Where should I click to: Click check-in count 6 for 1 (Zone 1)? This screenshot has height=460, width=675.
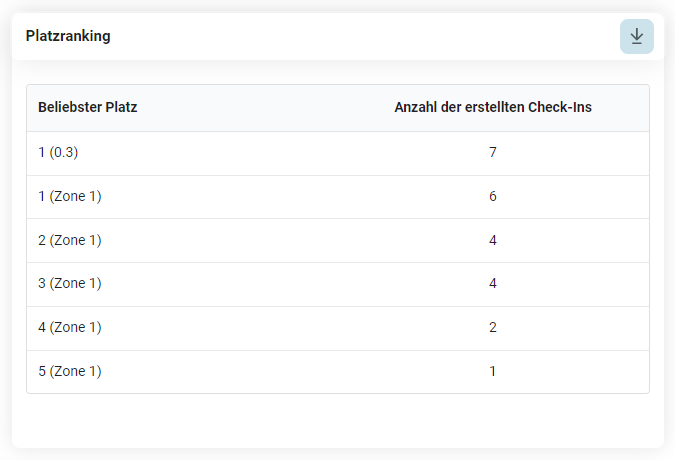coord(493,197)
